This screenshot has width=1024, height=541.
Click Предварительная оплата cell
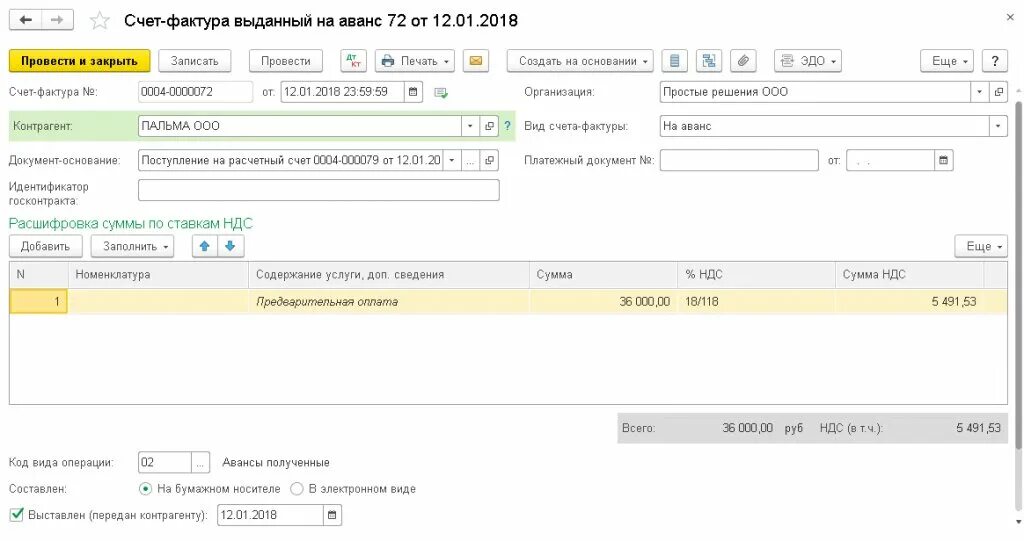point(389,301)
